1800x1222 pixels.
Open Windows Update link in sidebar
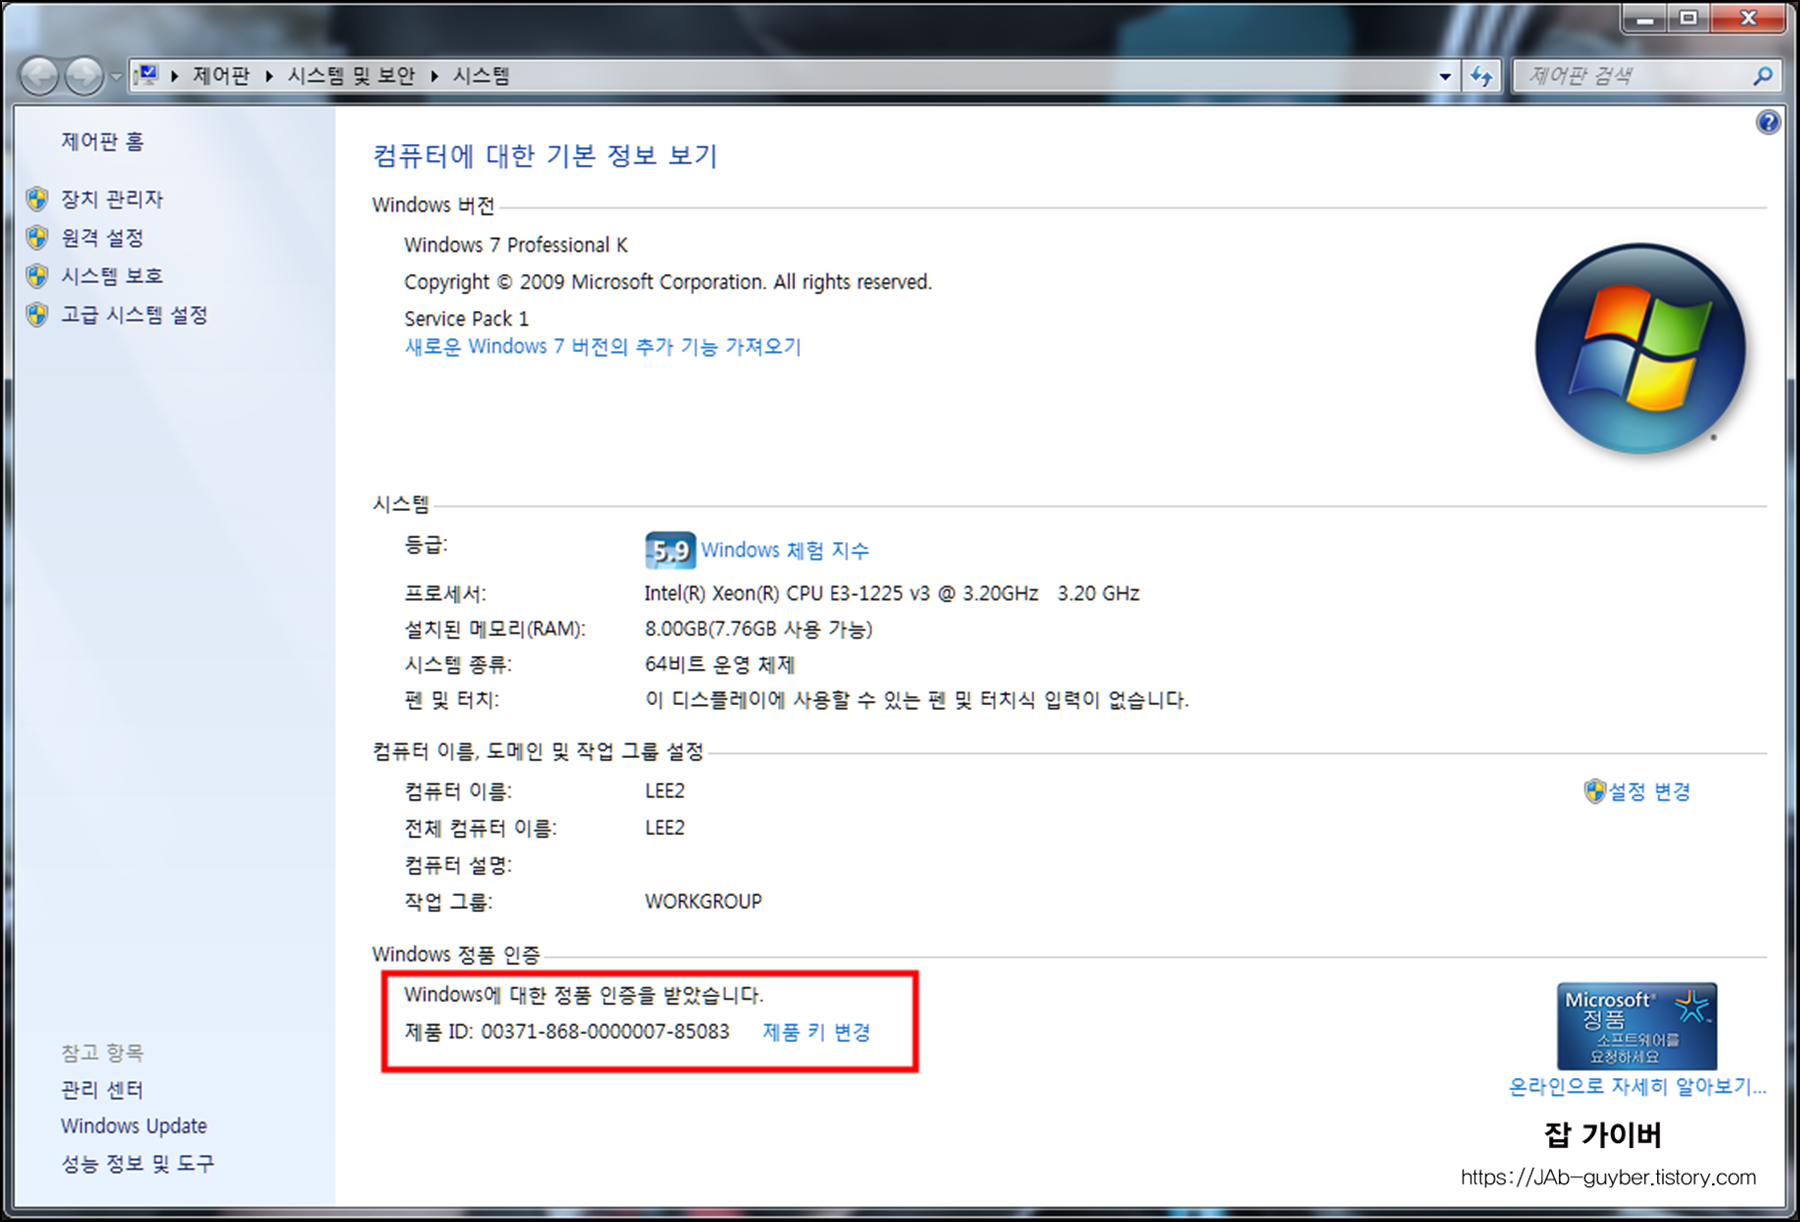point(134,1126)
